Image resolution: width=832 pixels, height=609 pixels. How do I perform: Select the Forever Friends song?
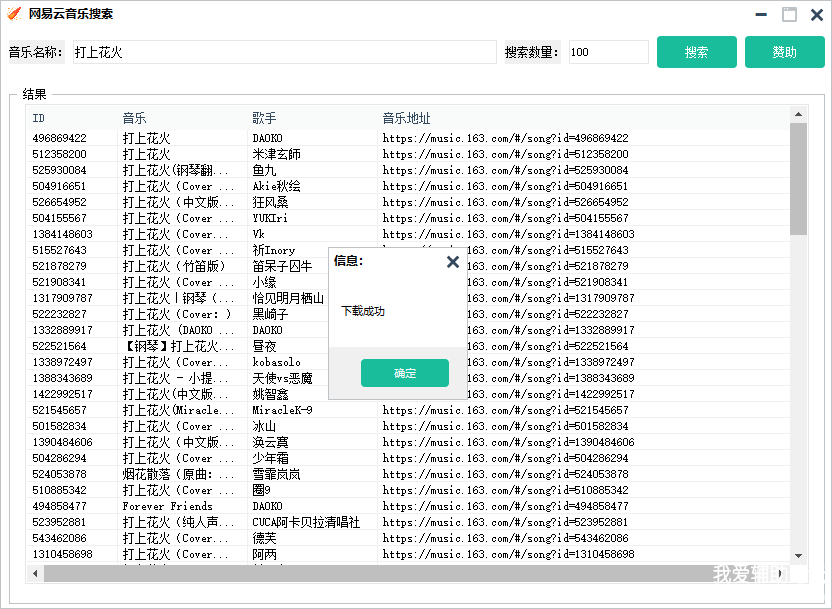click(x=168, y=506)
